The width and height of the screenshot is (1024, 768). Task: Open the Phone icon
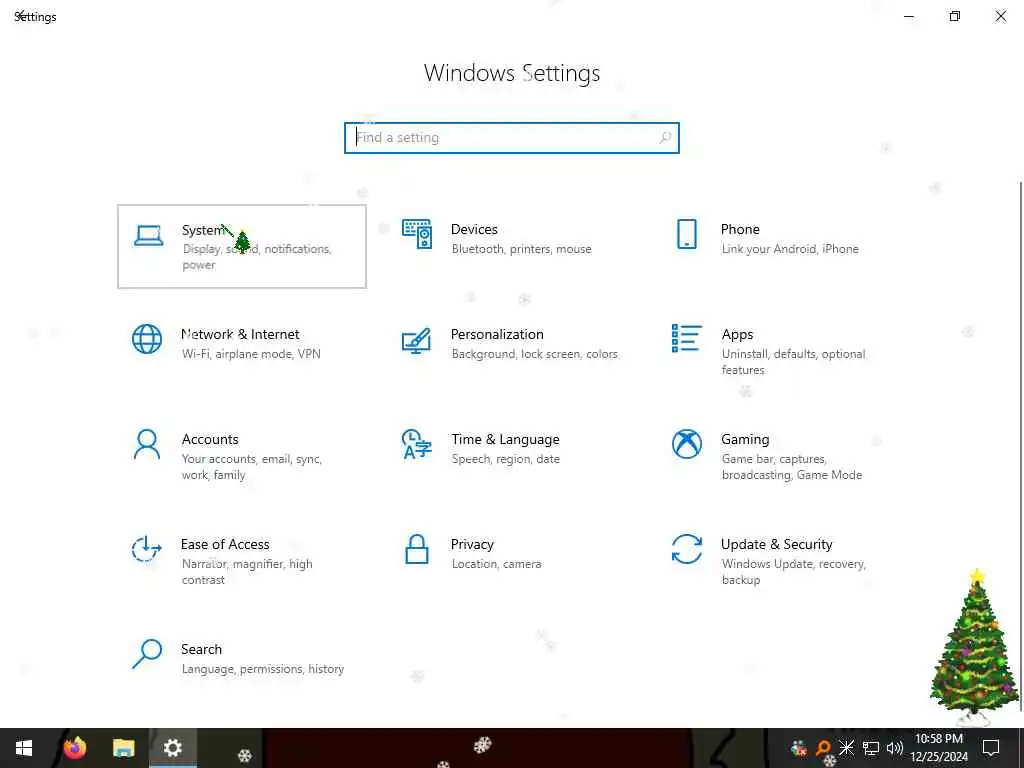click(686, 234)
